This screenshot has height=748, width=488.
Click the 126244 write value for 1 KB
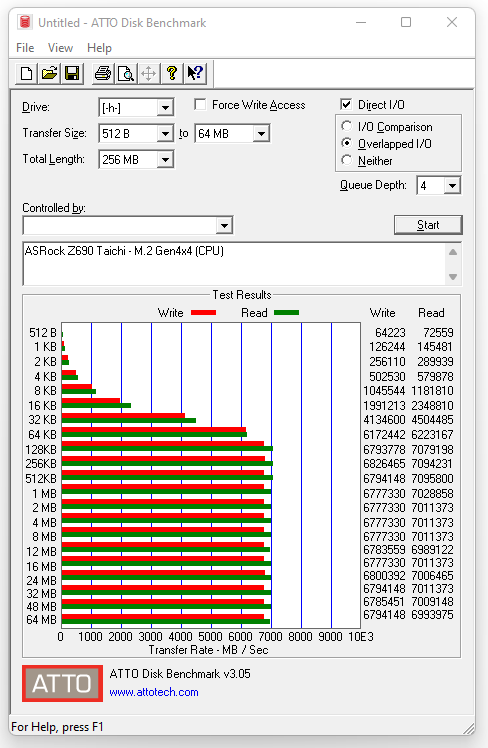(x=387, y=347)
